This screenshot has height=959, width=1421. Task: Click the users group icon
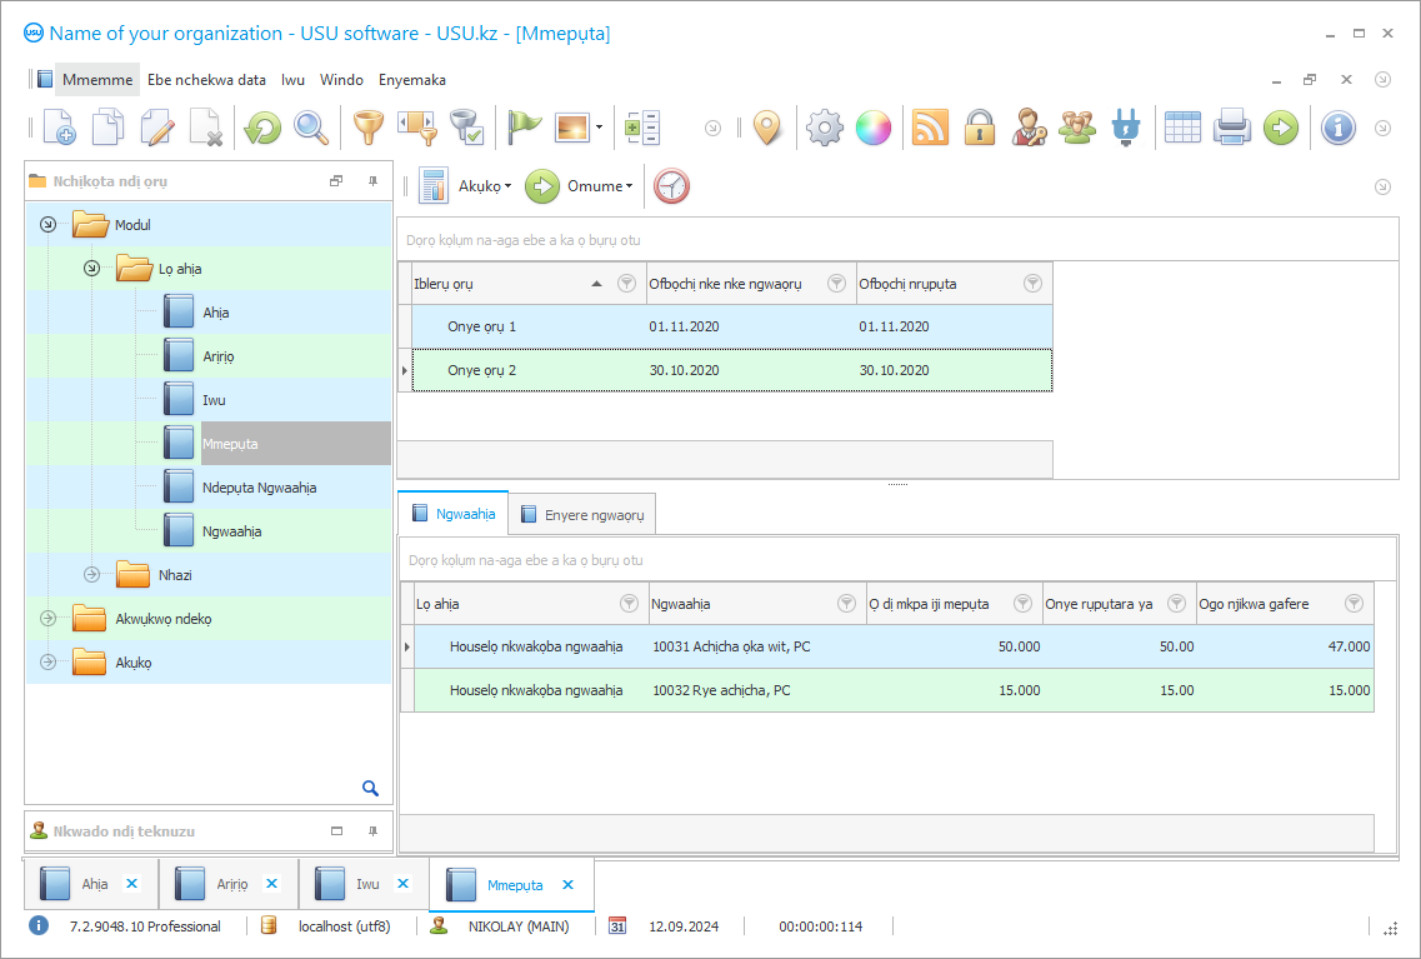tap(1077, 127)
